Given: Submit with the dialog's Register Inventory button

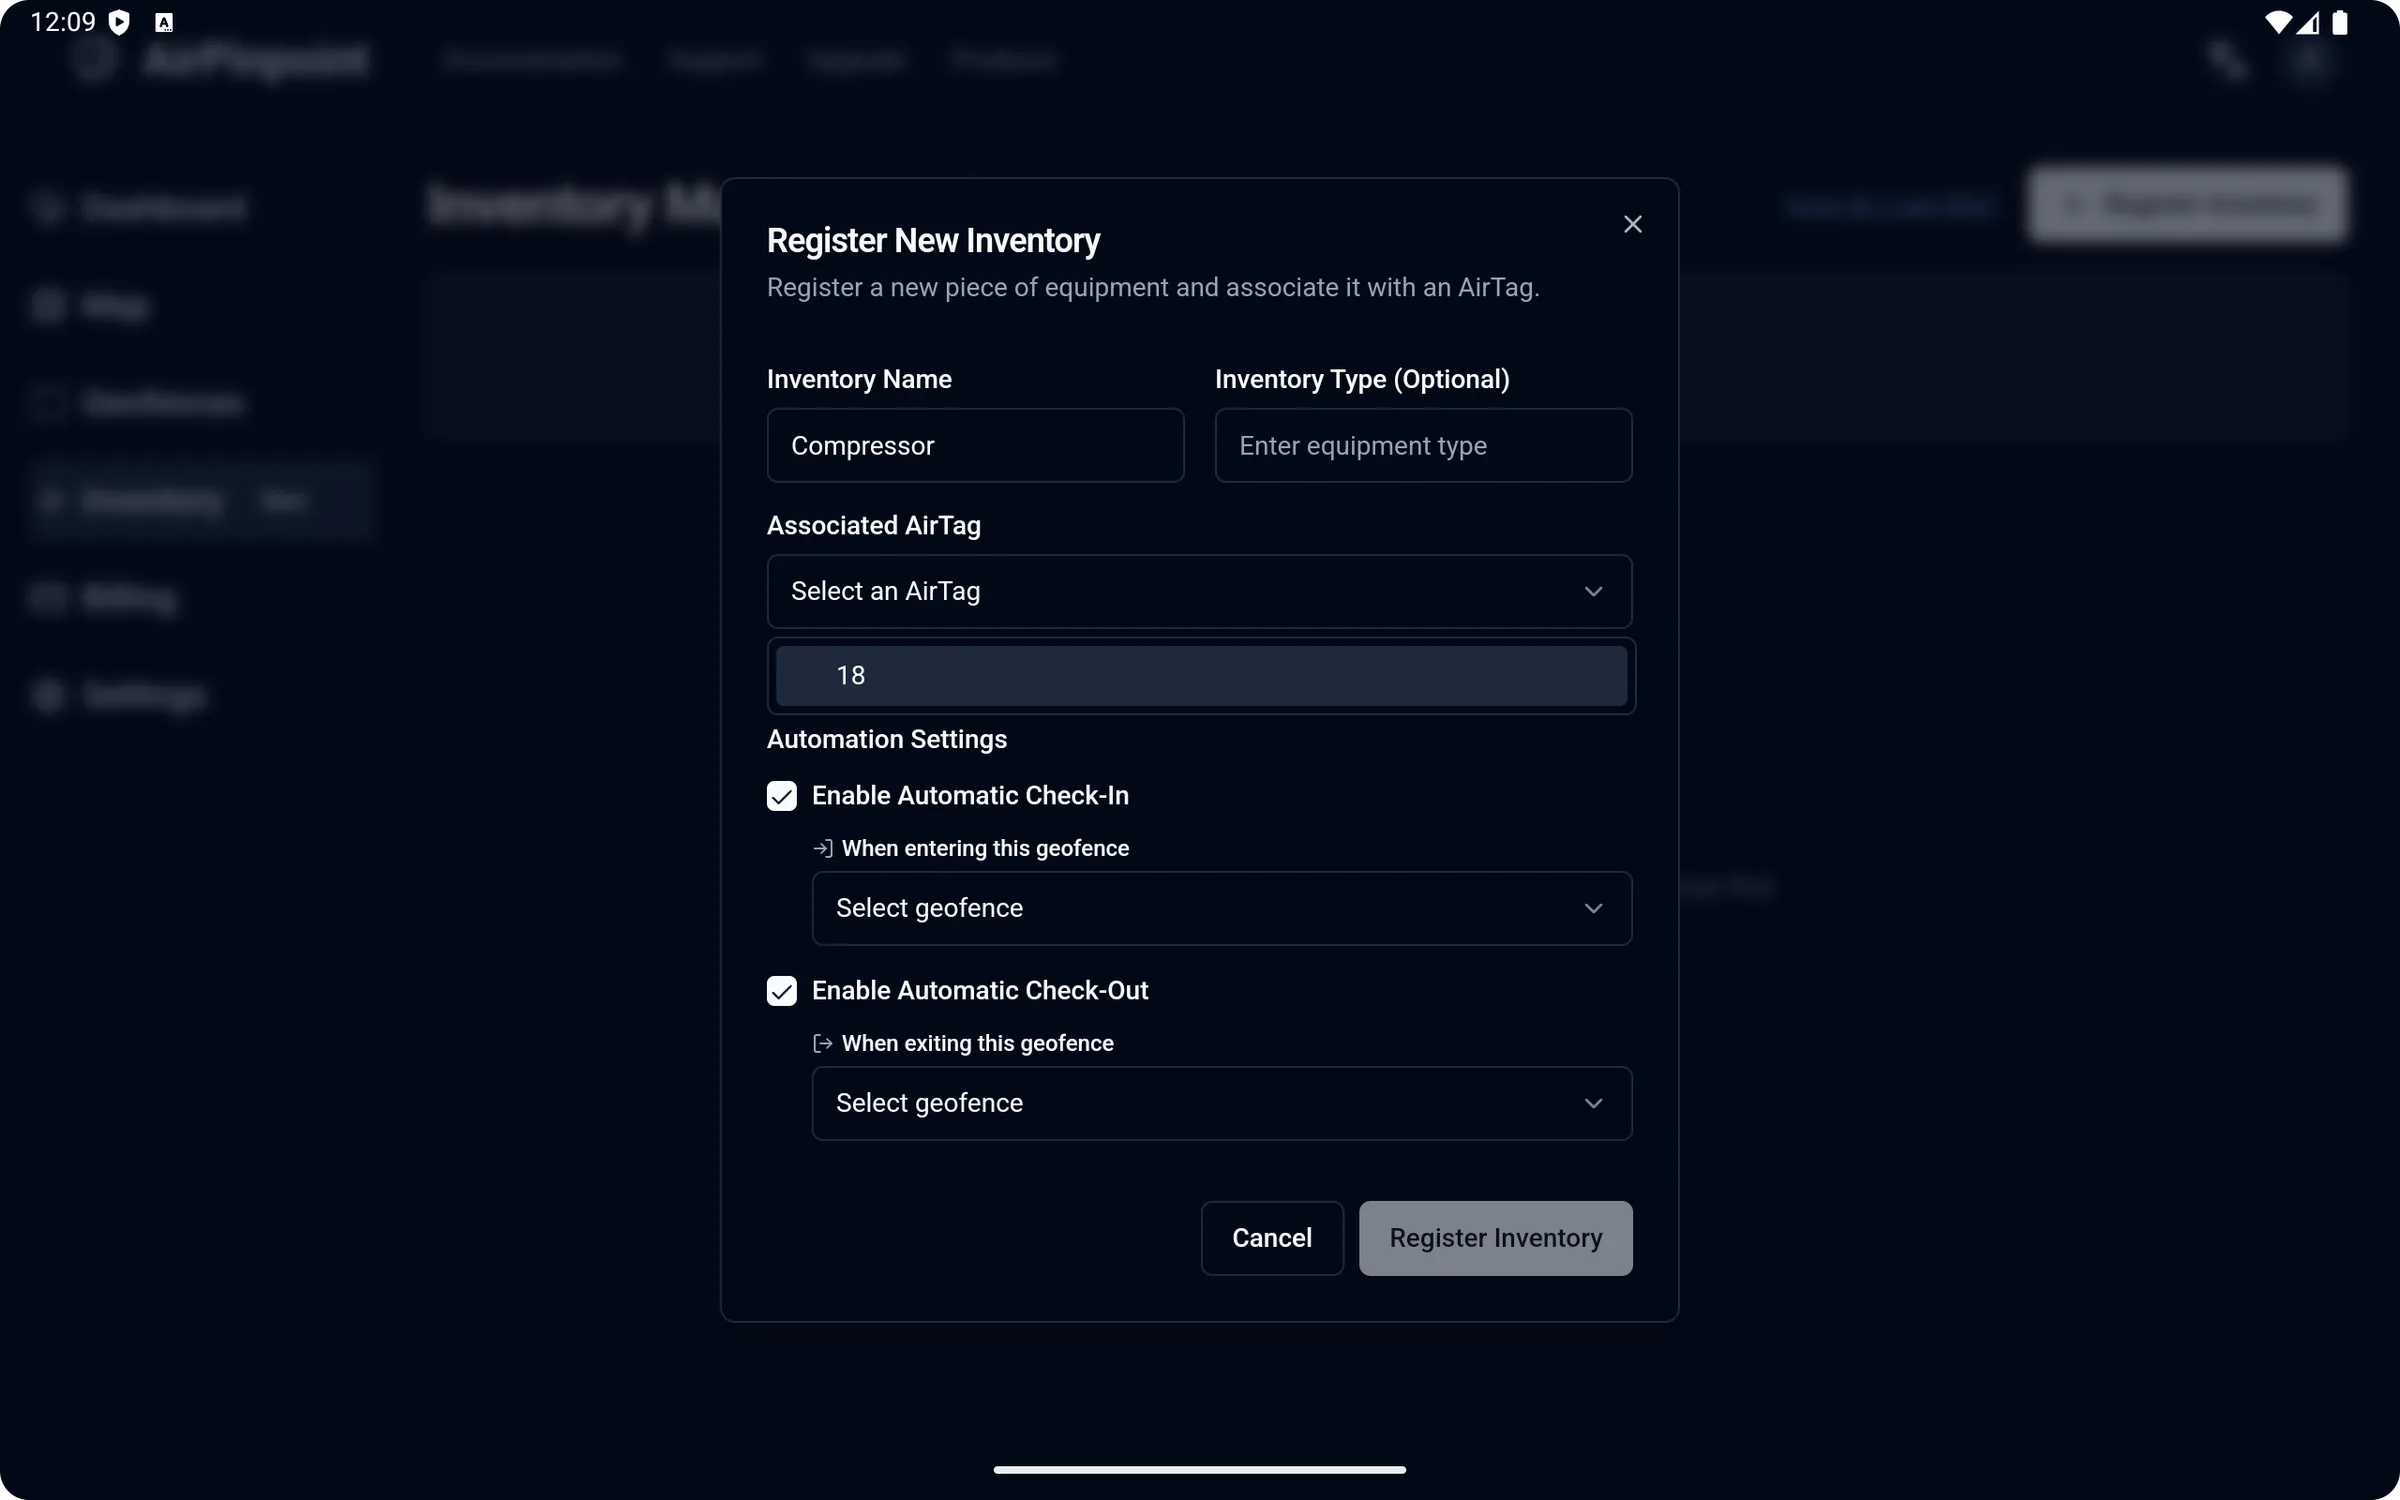Looking at the screenshot, I should pos(1495,1238).
